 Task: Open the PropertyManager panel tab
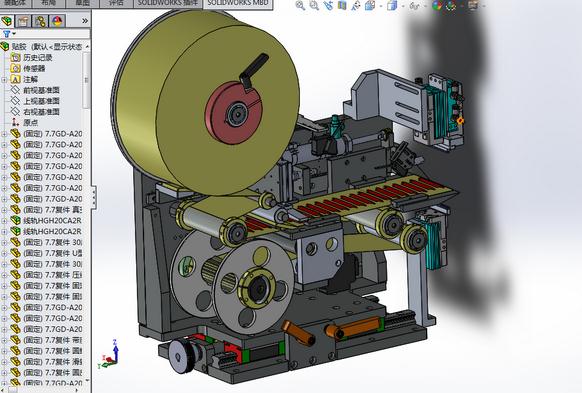23,21
